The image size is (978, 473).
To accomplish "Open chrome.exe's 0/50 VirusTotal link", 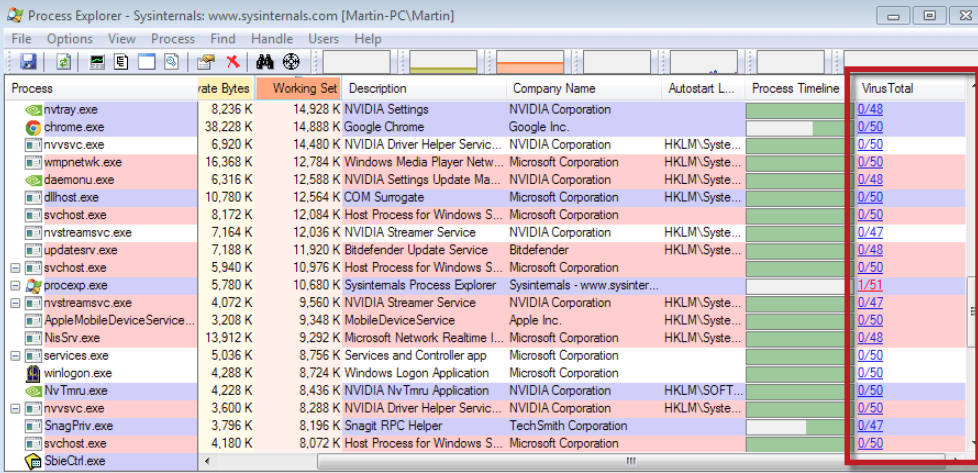I will click(x=870, y=127).
